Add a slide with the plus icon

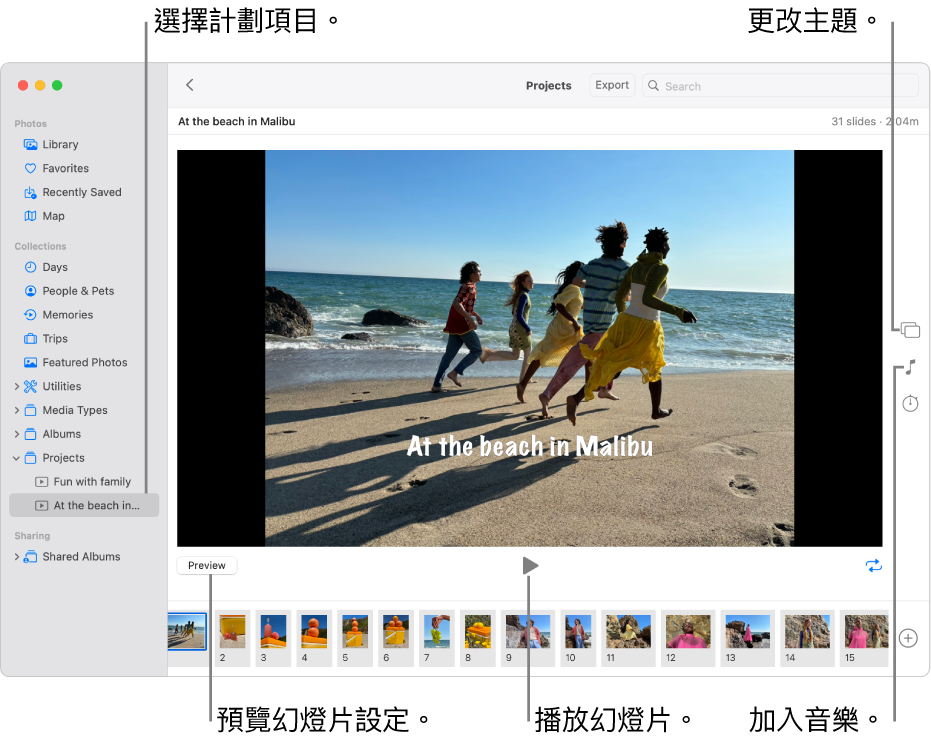tap(908, 638)
